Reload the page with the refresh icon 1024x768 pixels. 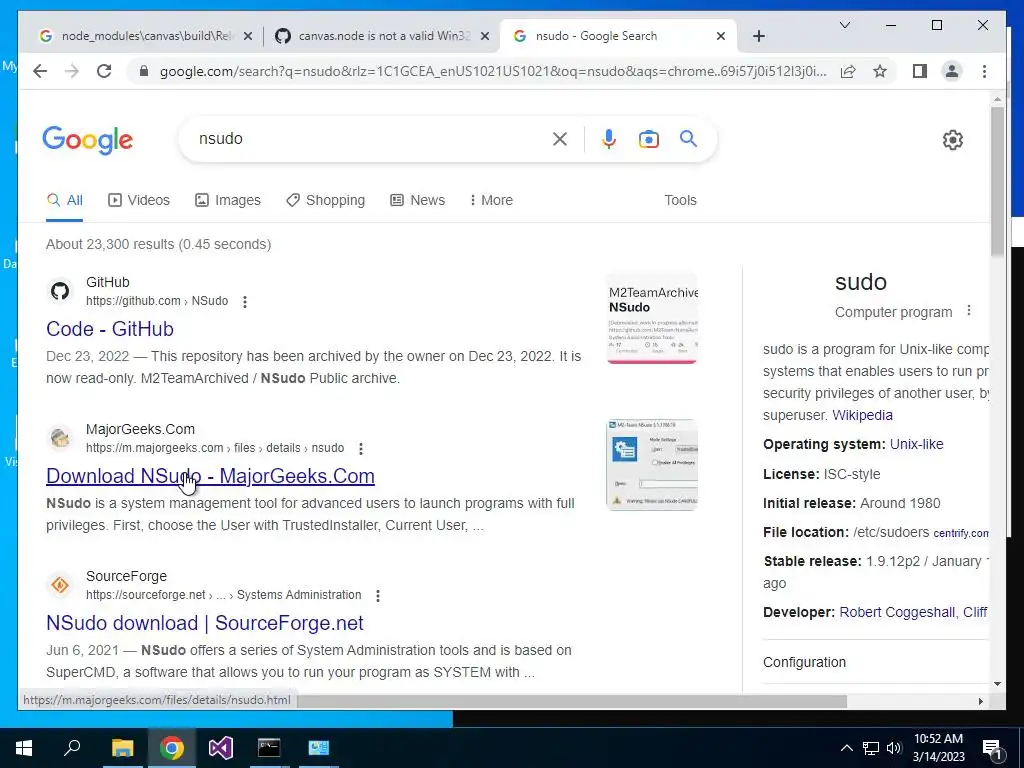(x=104, y=71)
